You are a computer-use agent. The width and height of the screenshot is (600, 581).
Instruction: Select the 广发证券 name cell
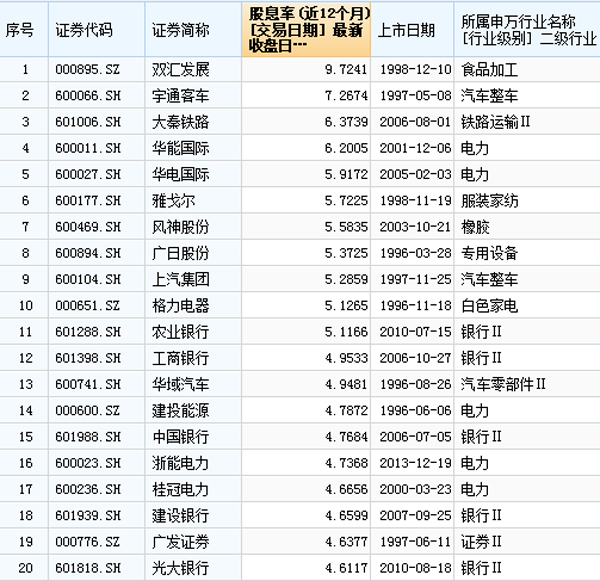(x=180, y=541)
